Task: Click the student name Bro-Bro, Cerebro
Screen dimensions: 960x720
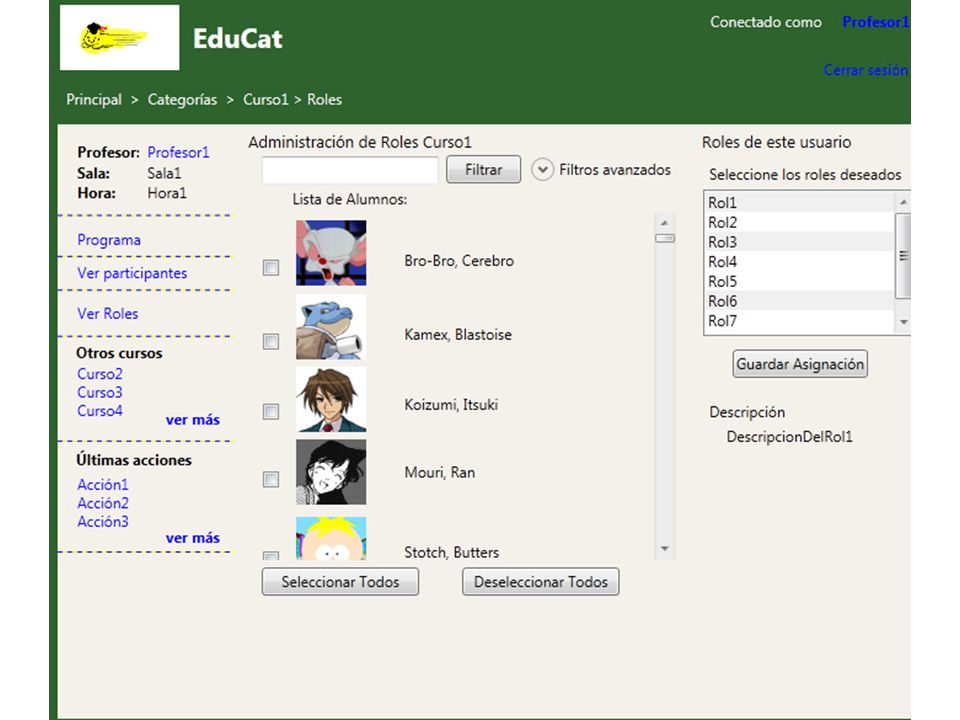Action: (459, 261)
